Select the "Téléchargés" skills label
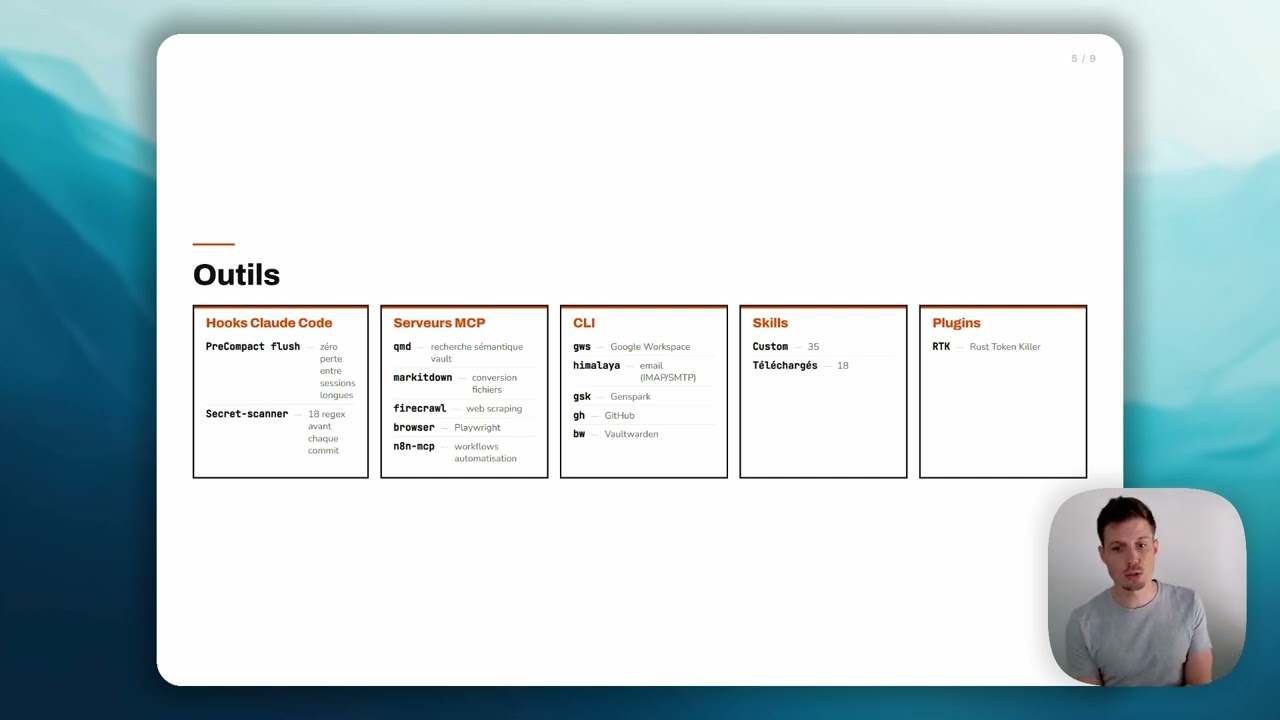The width and height of the screenshot is (1280, 720). pyautogui.click(x=785, y=366)
